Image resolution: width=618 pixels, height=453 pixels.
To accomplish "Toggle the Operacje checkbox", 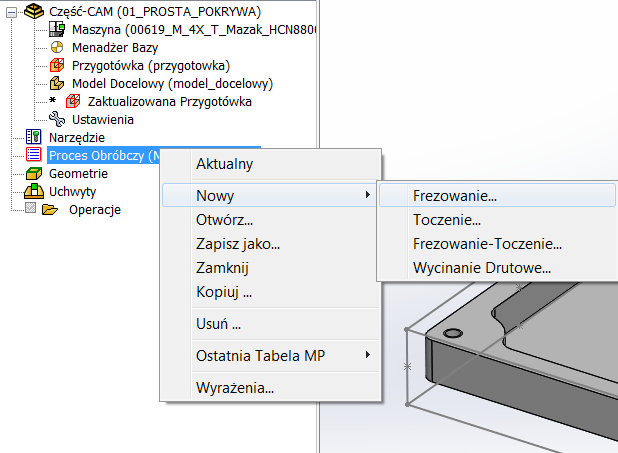I will tap(31, 209).
